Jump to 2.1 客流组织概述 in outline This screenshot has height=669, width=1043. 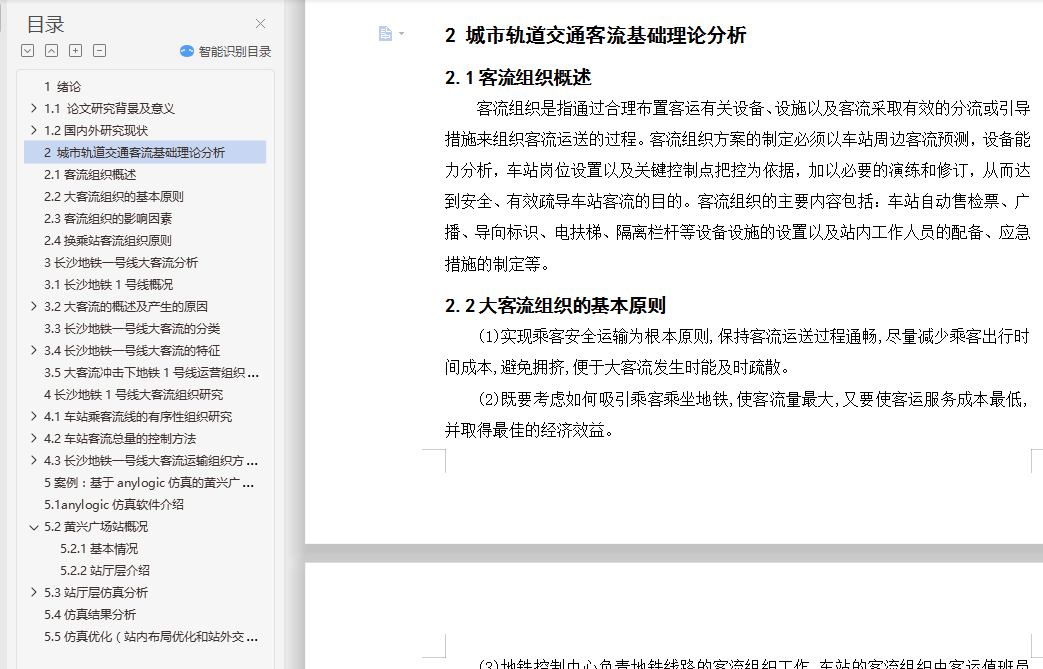[x=90, y=174]
